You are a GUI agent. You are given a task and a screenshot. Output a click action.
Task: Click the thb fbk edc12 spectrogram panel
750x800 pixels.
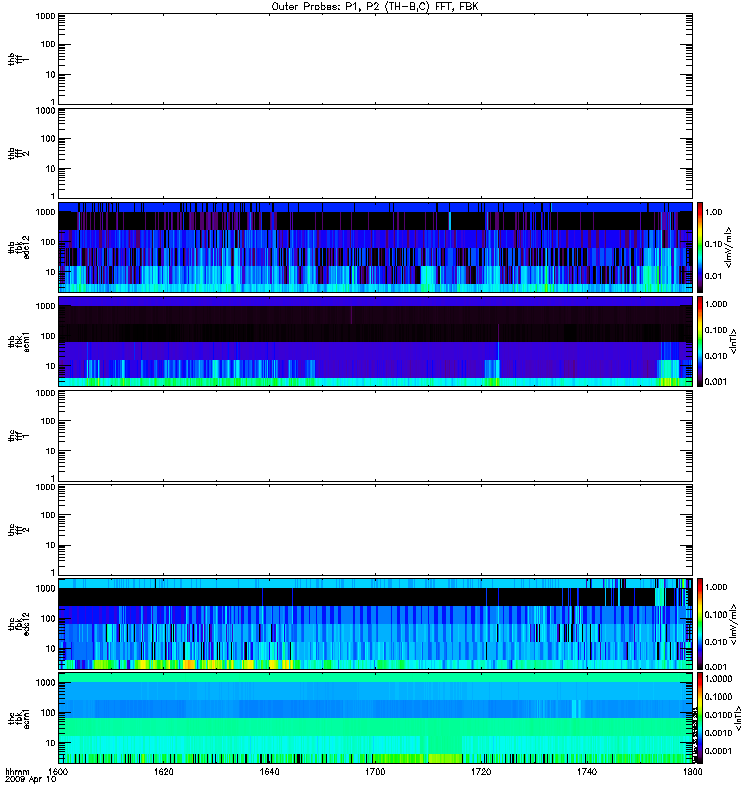coord(375,247)
